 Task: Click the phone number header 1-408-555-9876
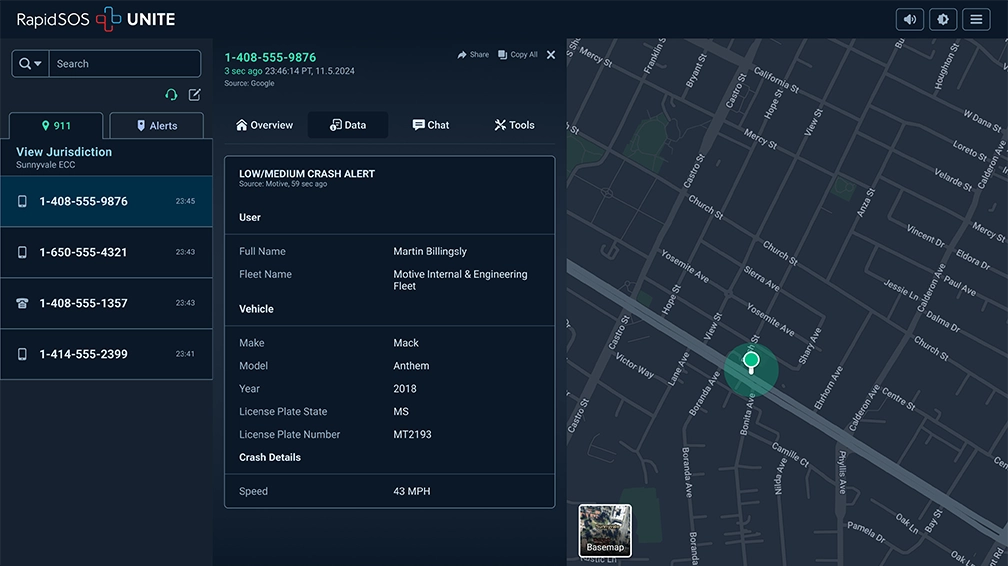coord(270,57)
